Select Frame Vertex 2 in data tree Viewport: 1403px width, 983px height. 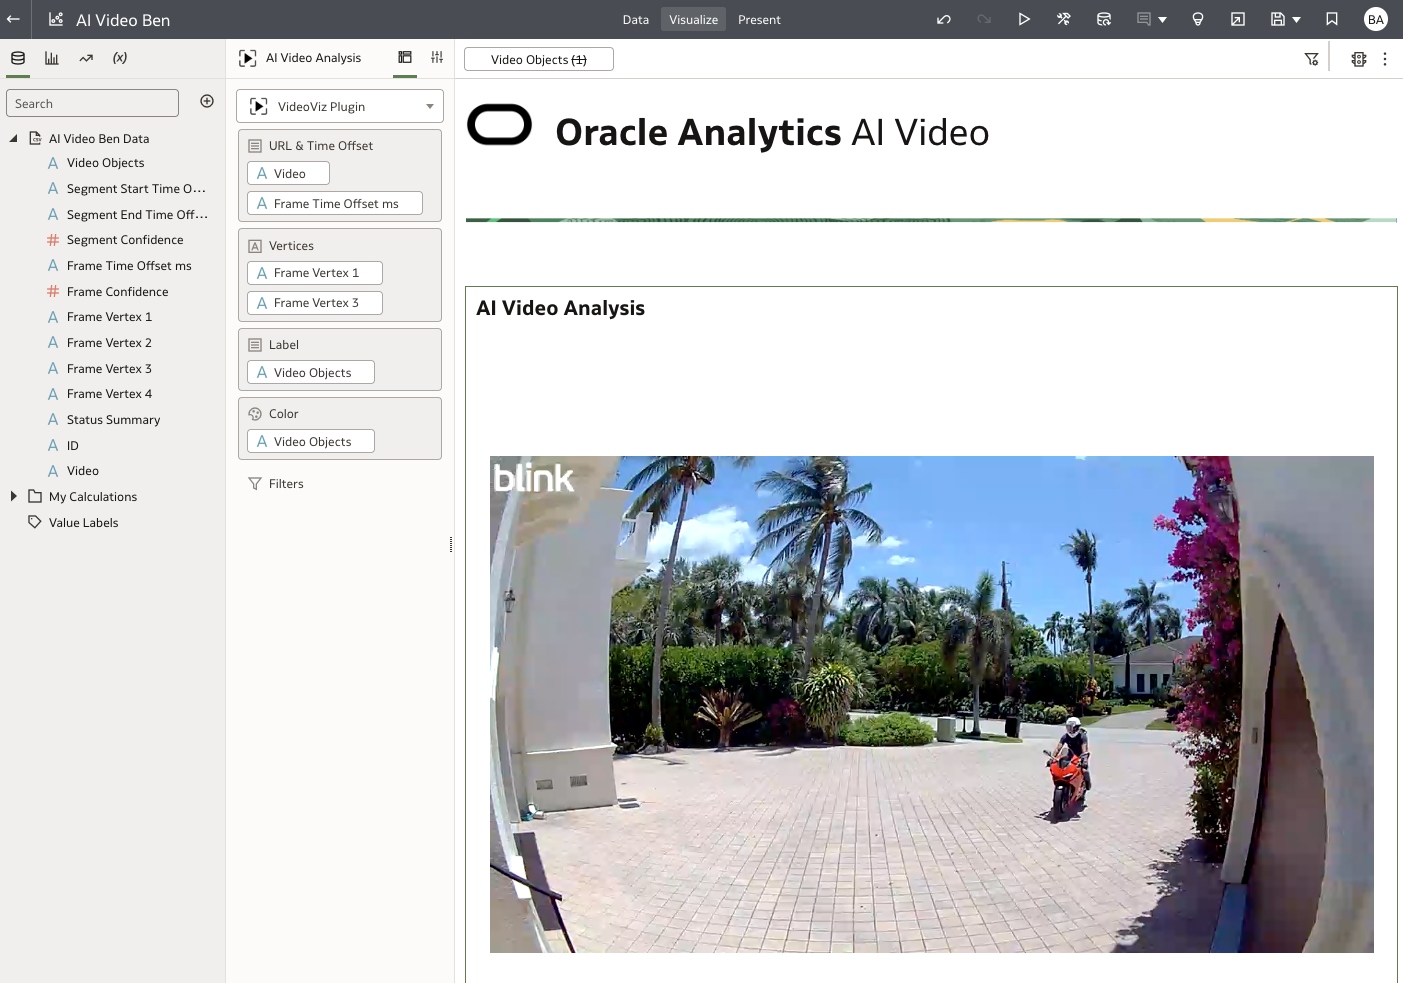click(109, 343)
